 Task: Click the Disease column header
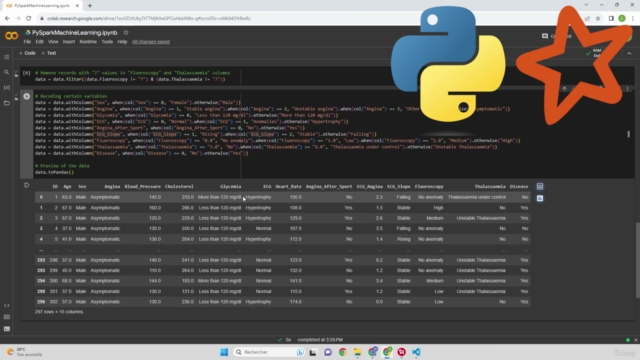click(519, 187)
